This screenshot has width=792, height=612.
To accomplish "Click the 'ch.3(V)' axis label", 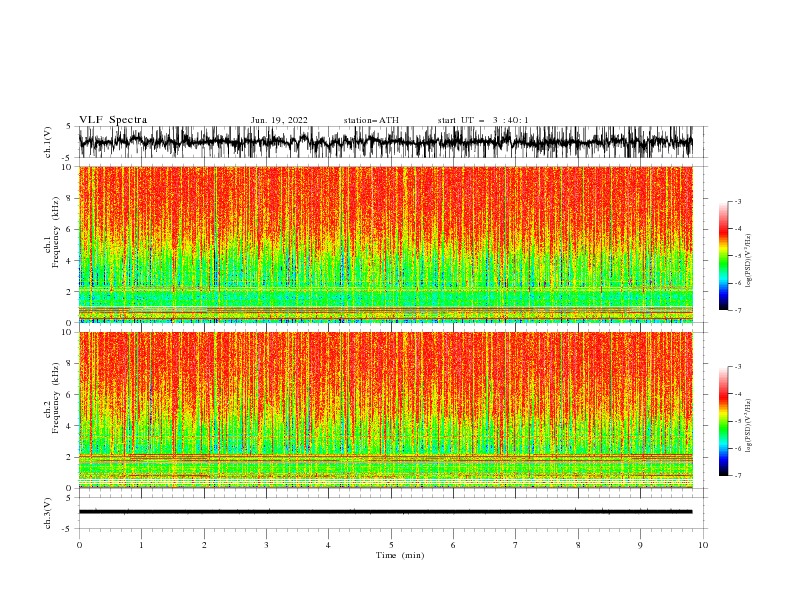I will coord(48,513).
